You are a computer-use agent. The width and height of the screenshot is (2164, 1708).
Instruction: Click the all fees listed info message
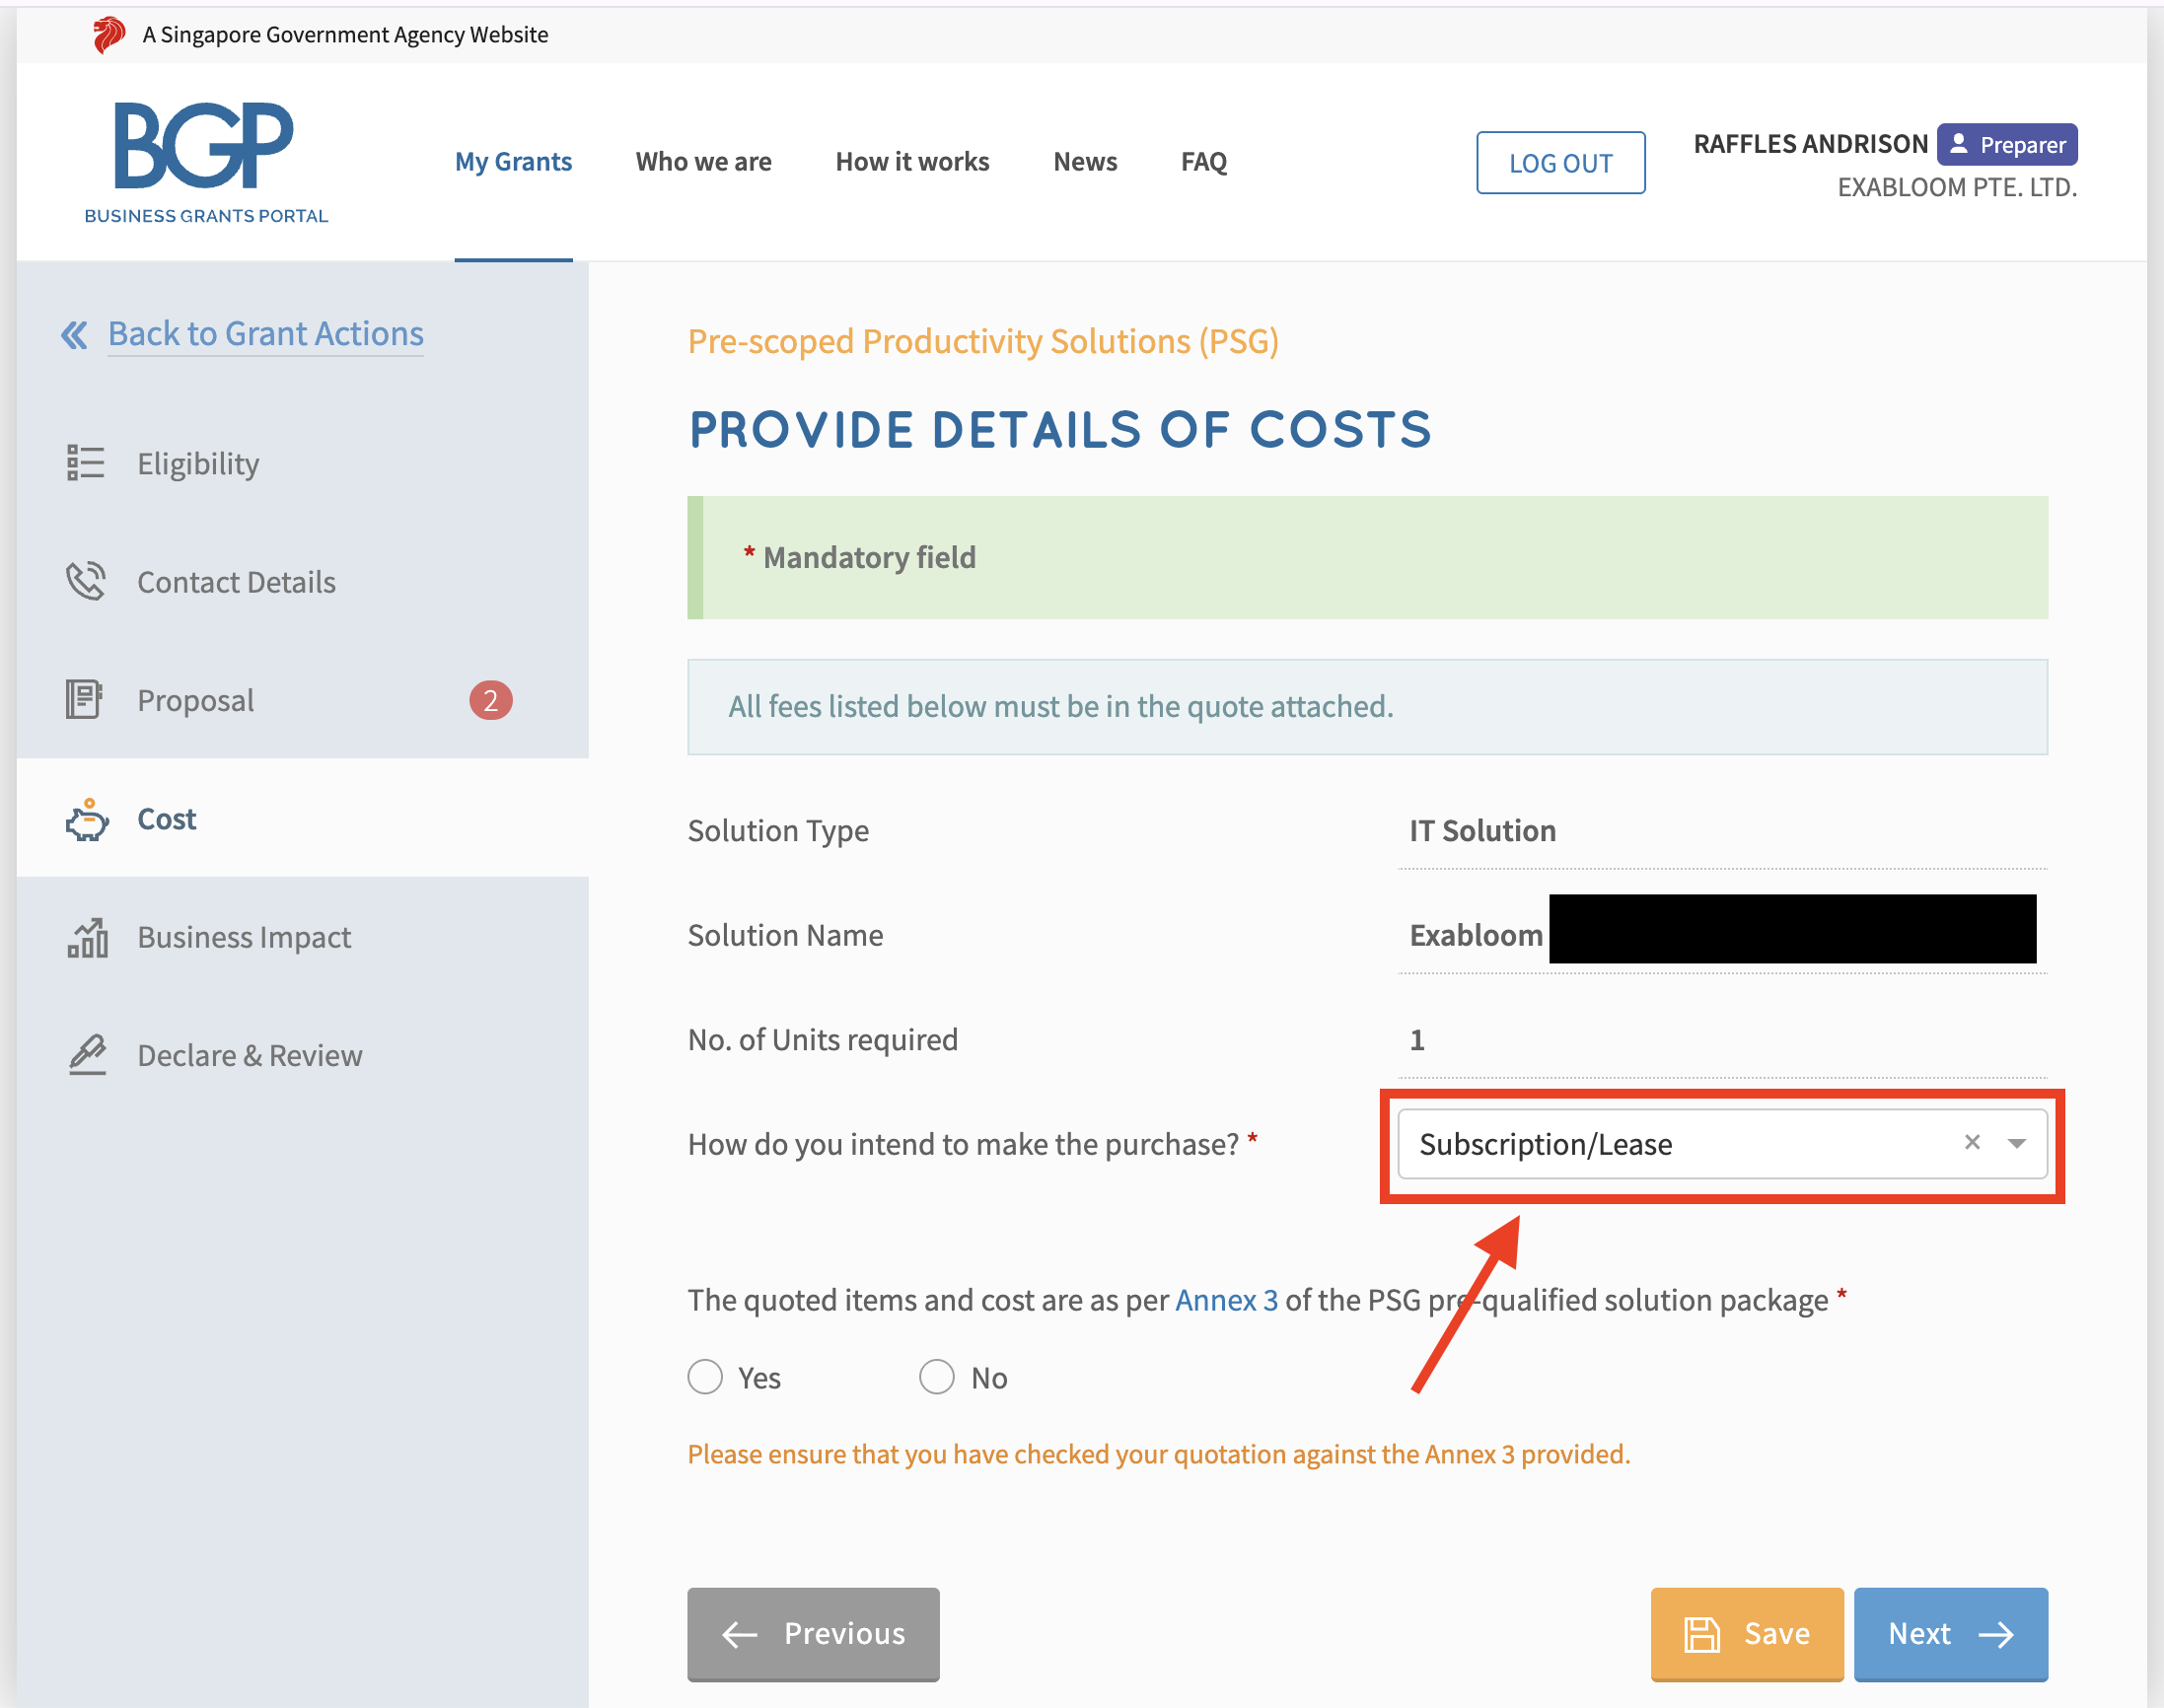pos(1367,706)
